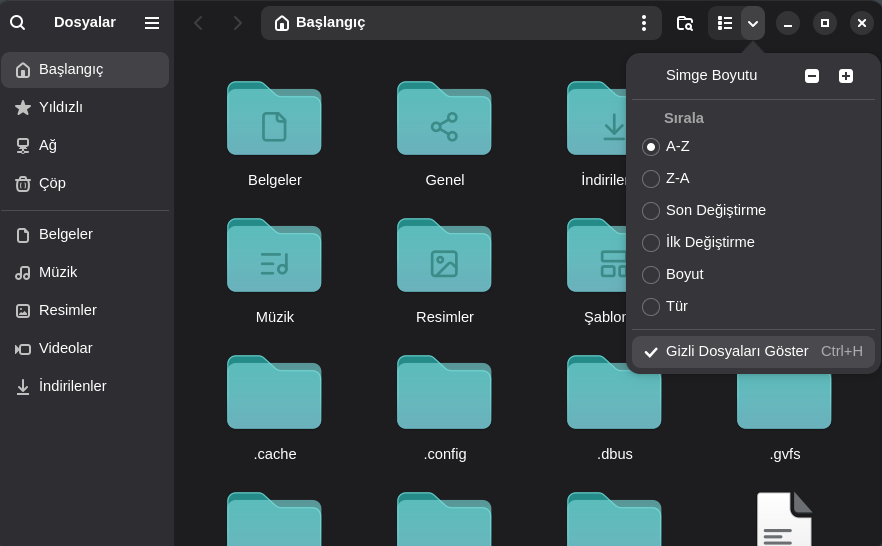Collapse the view options dropdown arrow

coord(753,23)
